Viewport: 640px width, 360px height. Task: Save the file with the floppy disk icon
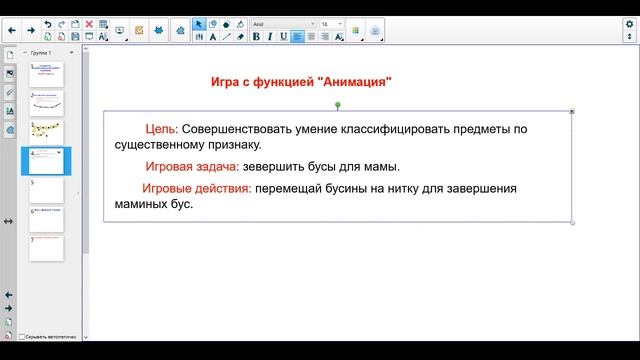click(75, 37)
